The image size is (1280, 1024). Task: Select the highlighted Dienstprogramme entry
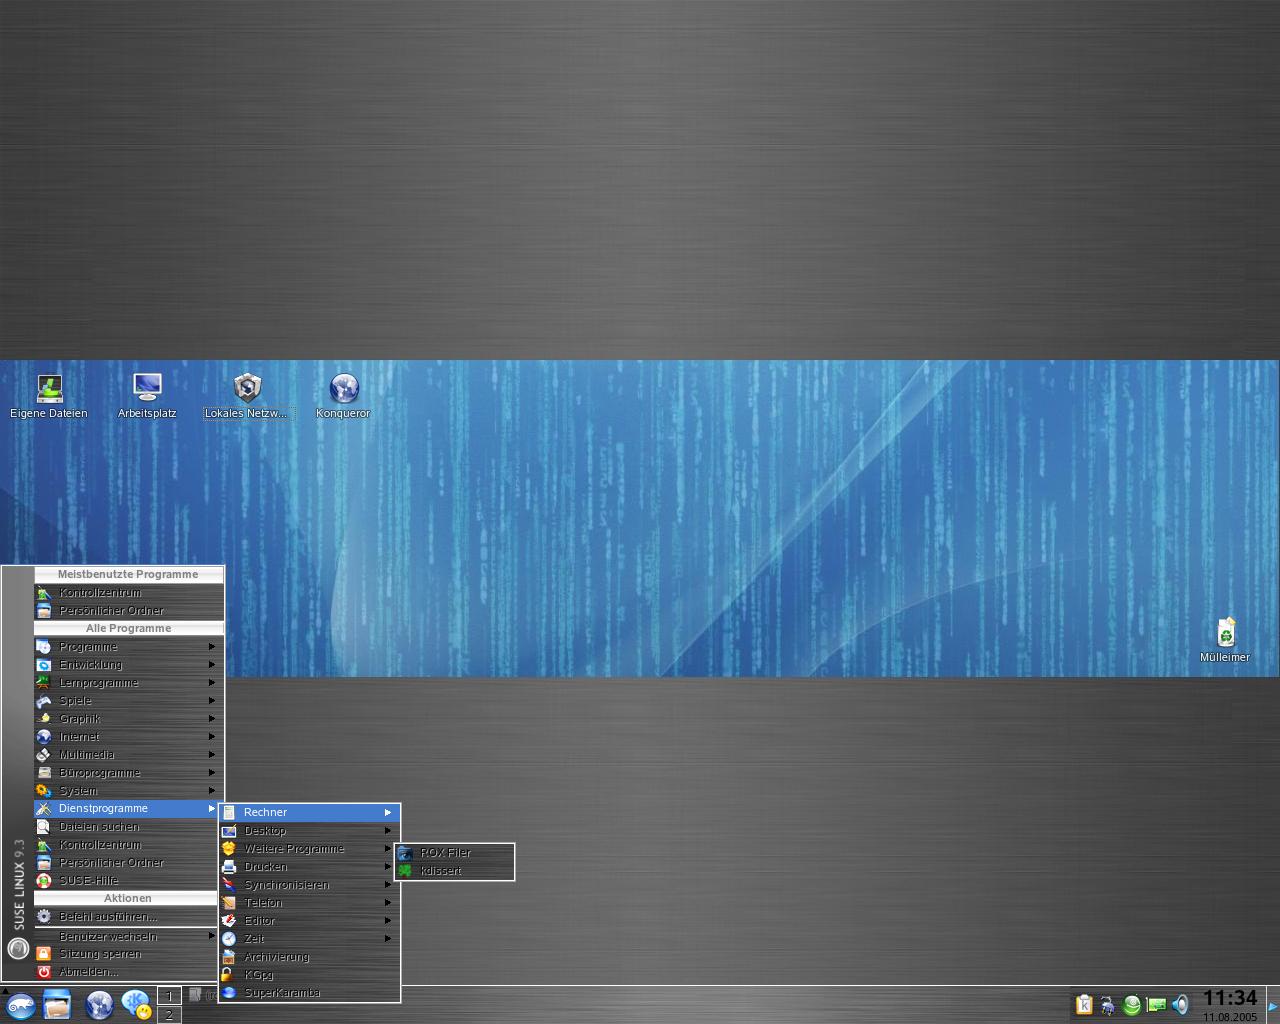pyautogui.click(x=128, y=809)
